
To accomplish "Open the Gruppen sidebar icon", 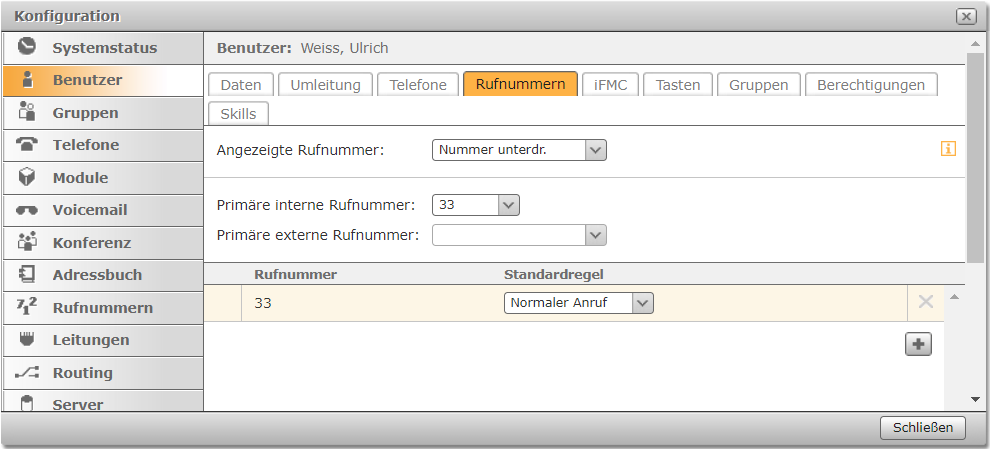I will [x=28, y=112].
